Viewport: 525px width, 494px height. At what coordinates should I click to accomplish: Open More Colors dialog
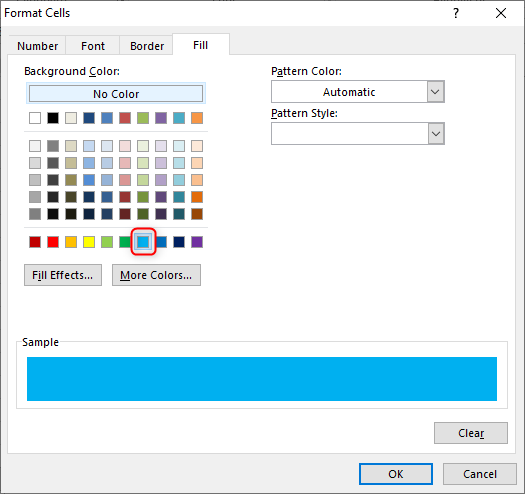tap(156, 275)
